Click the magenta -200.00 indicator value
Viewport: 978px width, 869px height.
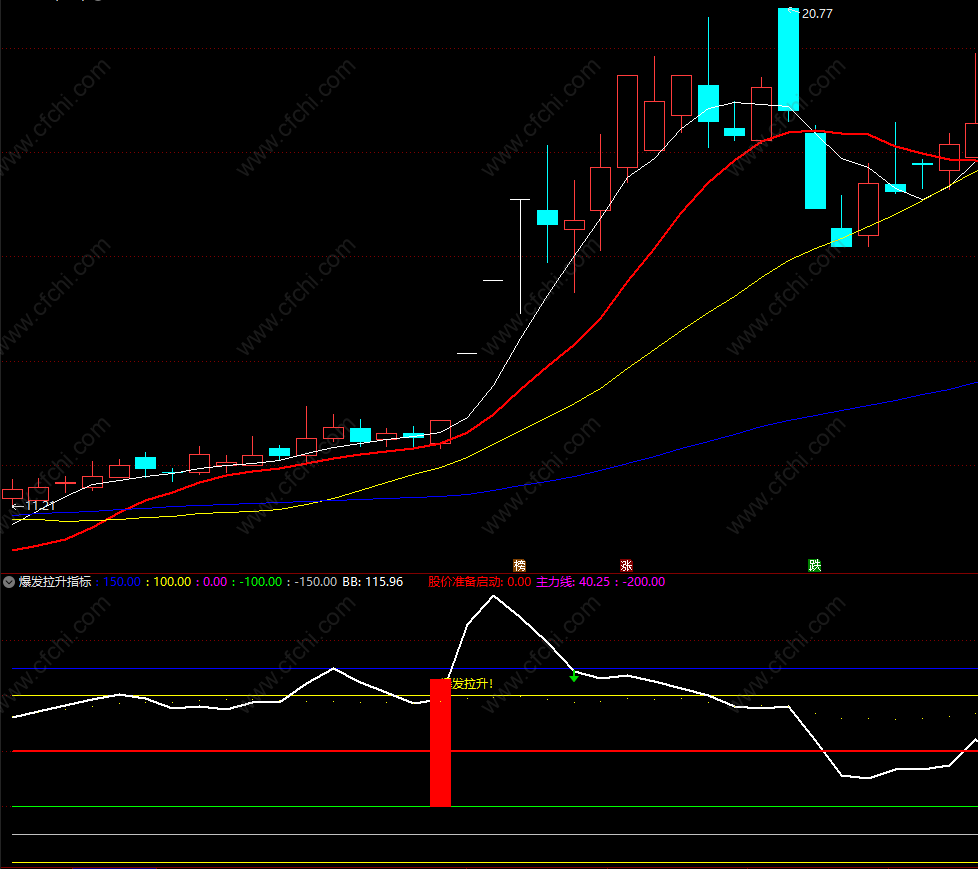pyautogui.click(x=643, y=582)
